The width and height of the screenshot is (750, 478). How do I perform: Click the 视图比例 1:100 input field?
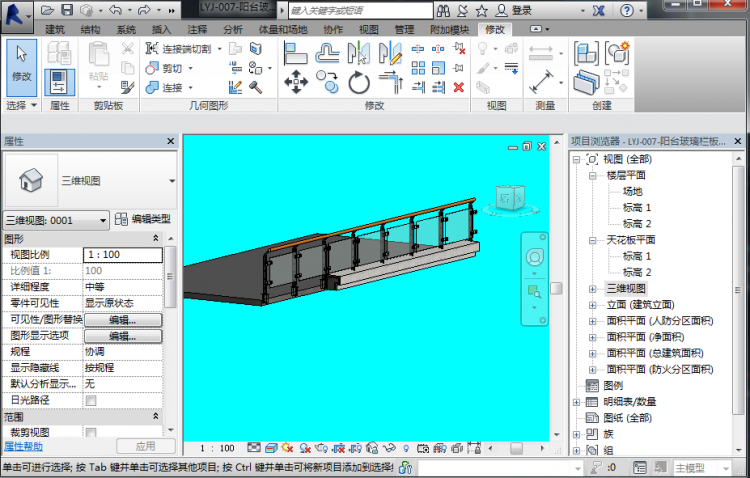click(122, 255)
